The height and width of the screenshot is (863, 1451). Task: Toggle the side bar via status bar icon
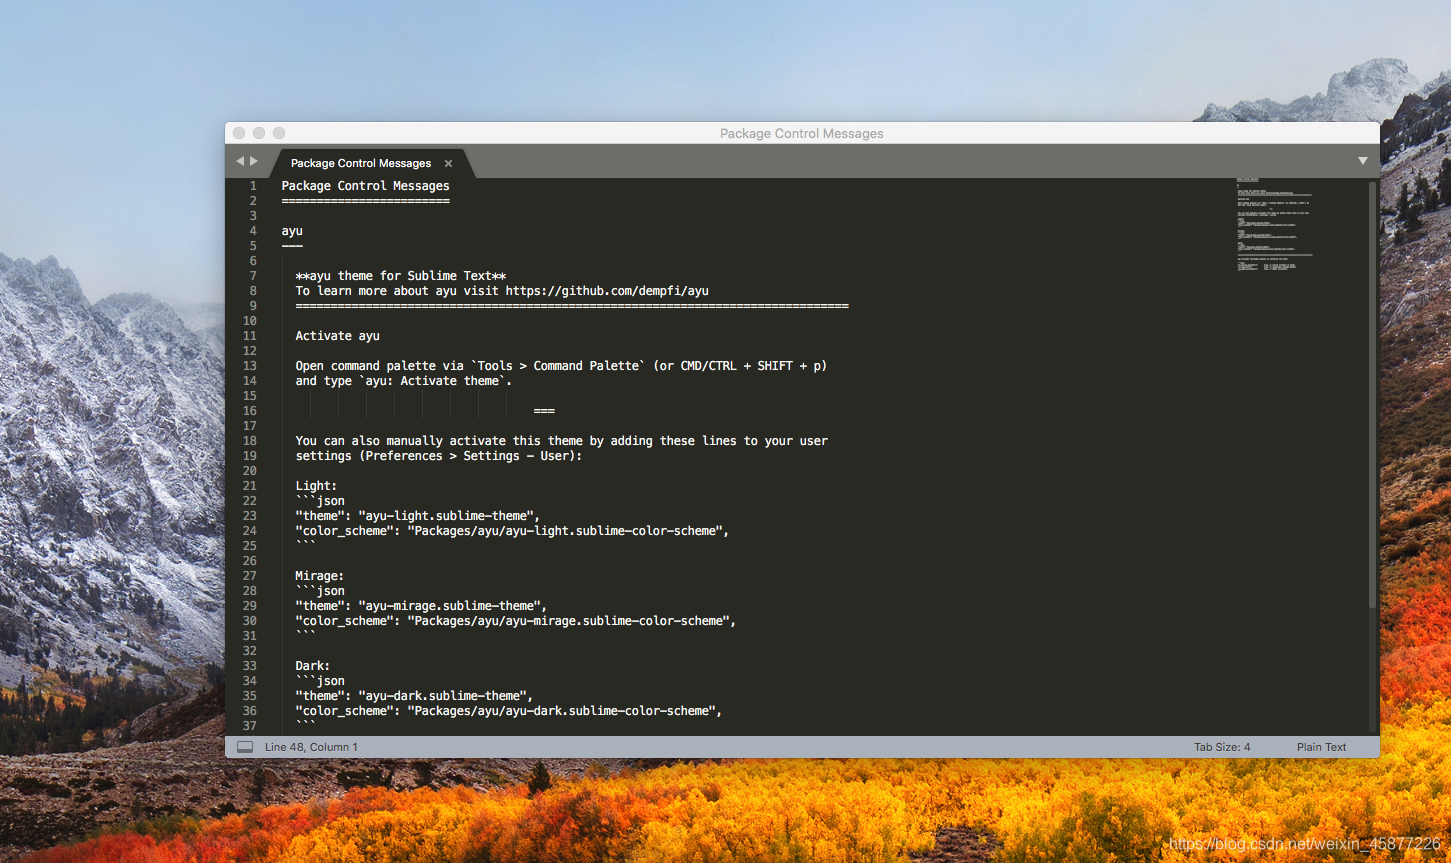tap(245, 747)
